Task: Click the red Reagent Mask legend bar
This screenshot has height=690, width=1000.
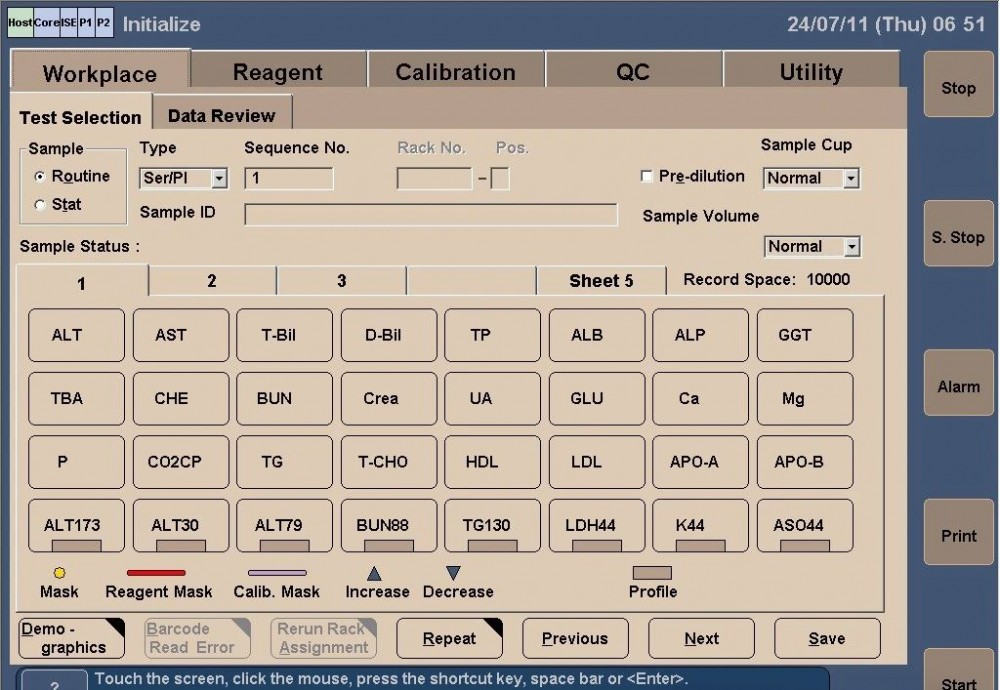Action: click(156, 573)
